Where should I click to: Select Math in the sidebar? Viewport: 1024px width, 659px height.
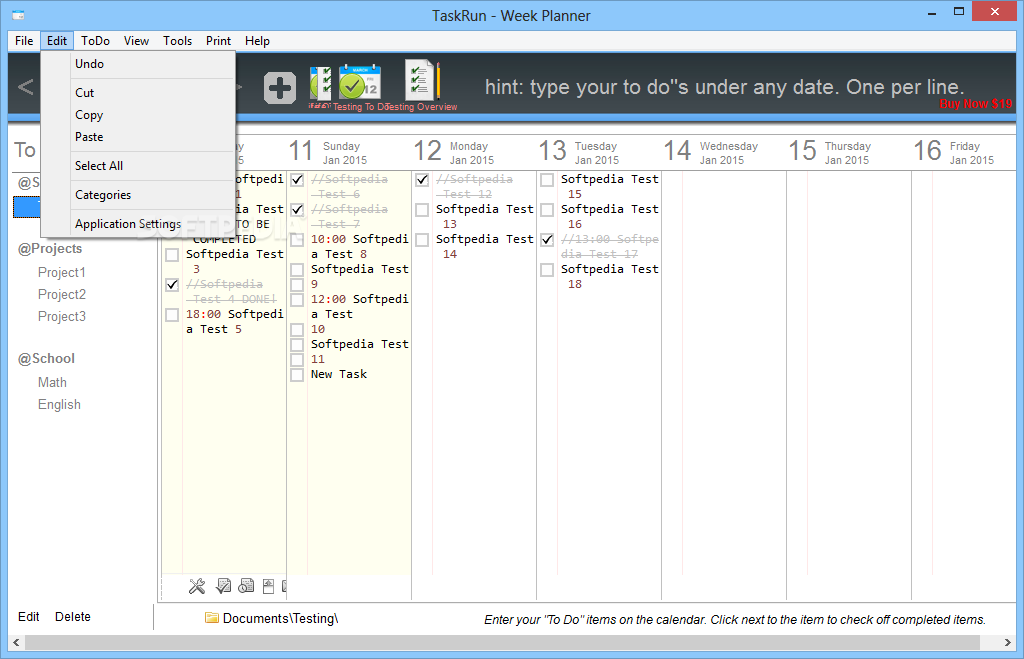pyautogui.click(x=52, y=383)
